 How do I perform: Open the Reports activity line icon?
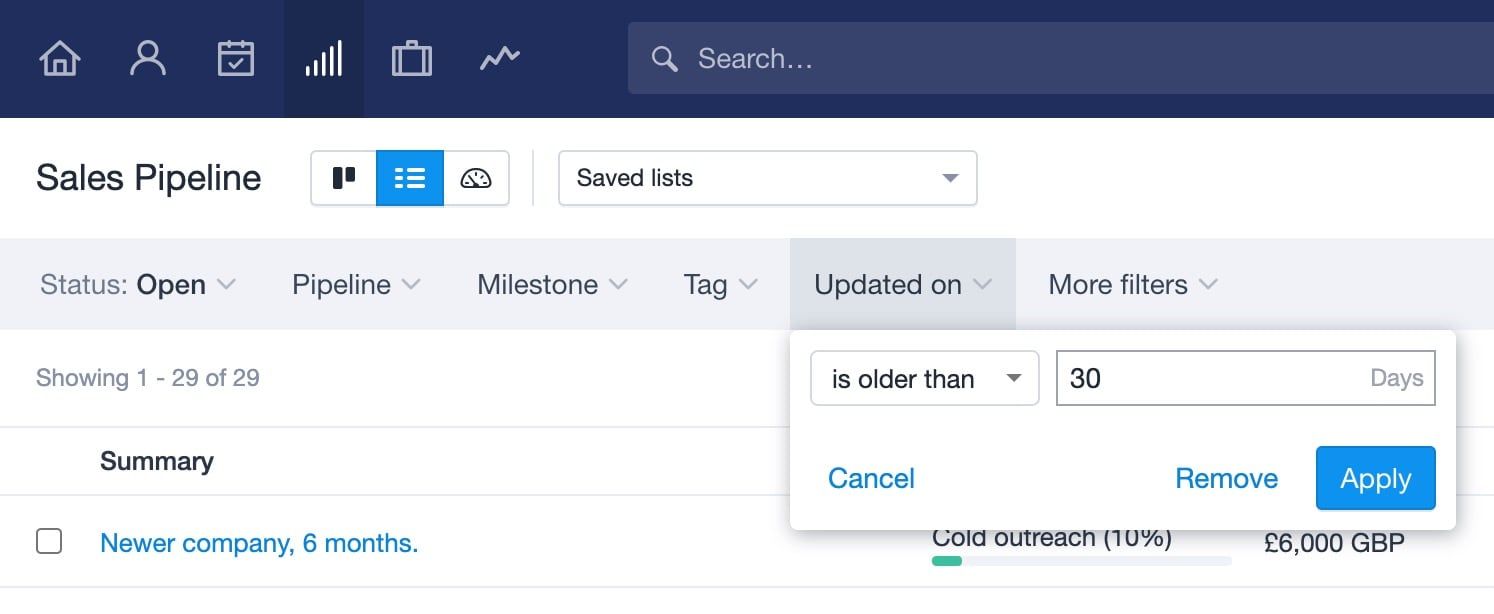pos(500,59)
